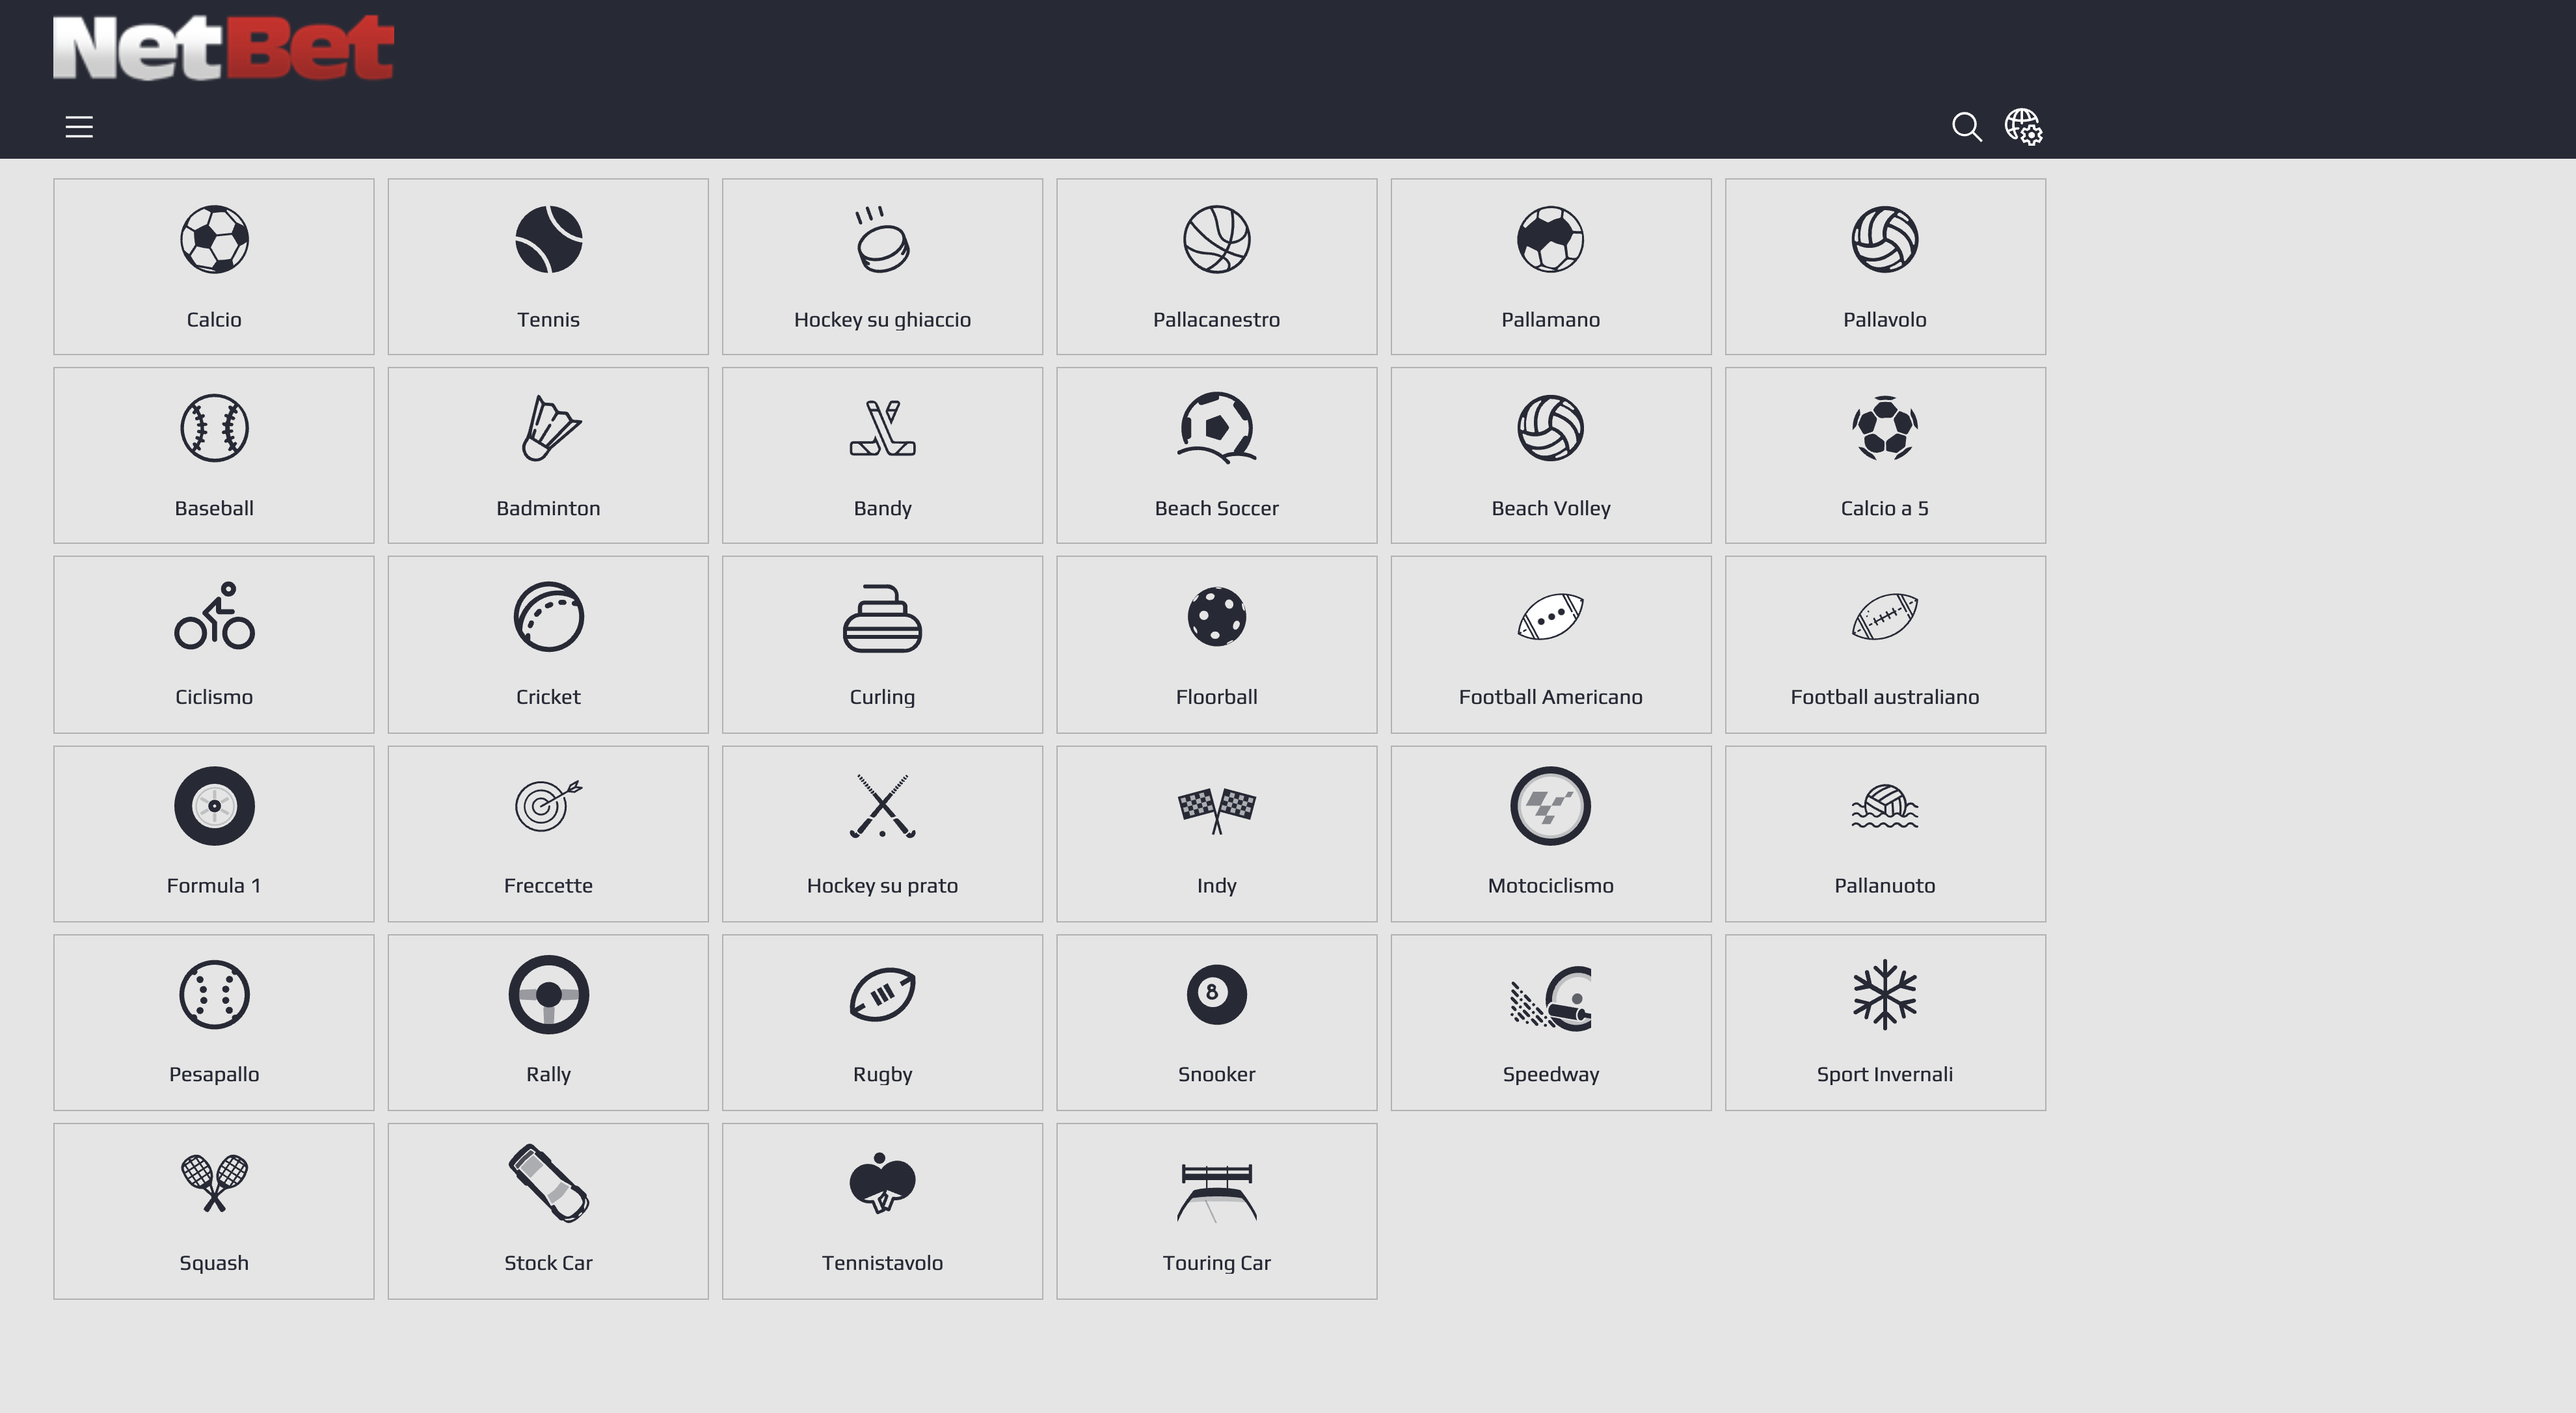Open language settings globe icon
Viewport: 2576px width, 1413px height.
(2023, 127)
